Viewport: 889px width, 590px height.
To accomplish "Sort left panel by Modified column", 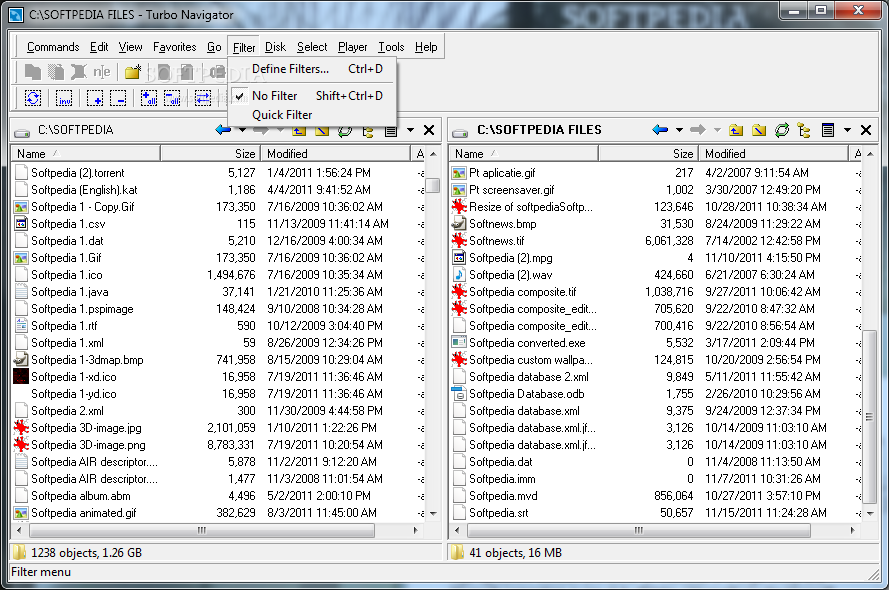I will point(336,154).
